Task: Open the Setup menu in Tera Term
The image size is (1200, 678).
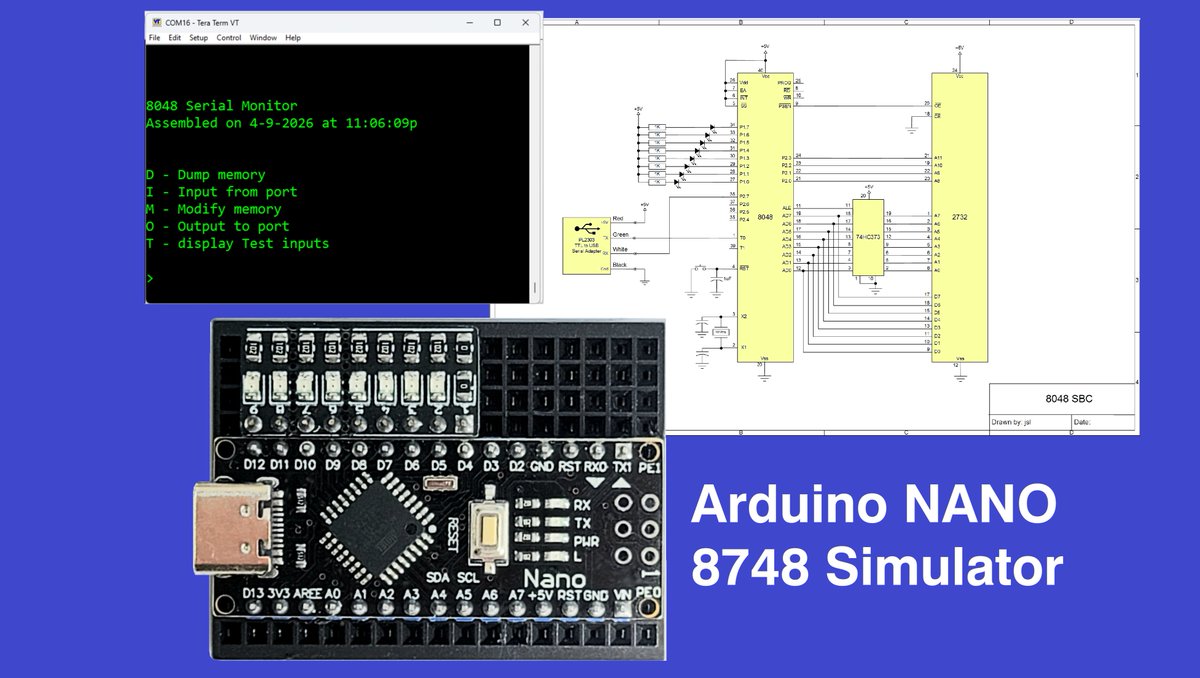Action: [199, 38]
